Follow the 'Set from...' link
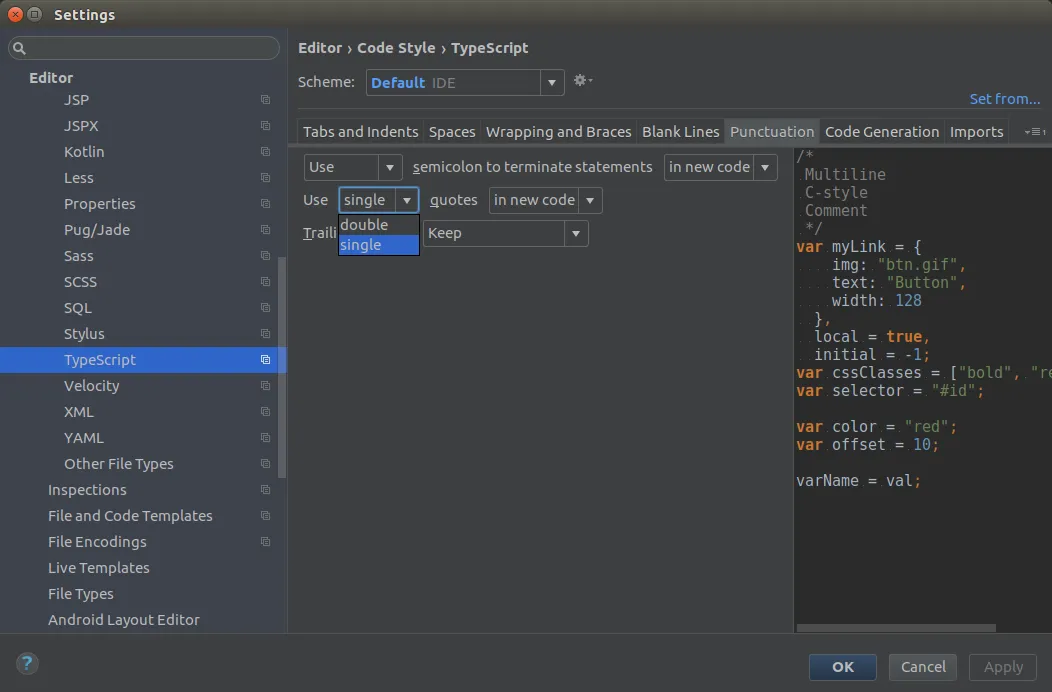This screenshot has height=692, width=1052. pos(1004,99)
